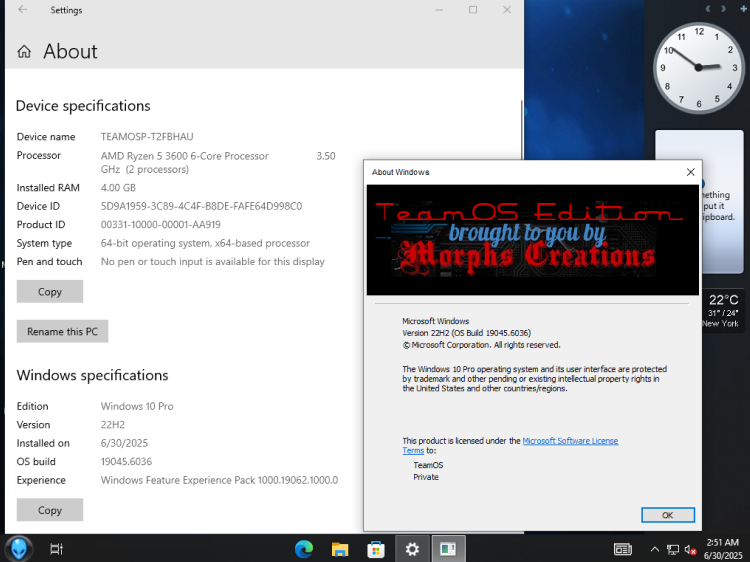Screen dimensions: 750x562
Task: Close the Settings window
Action: coord(507,10)
